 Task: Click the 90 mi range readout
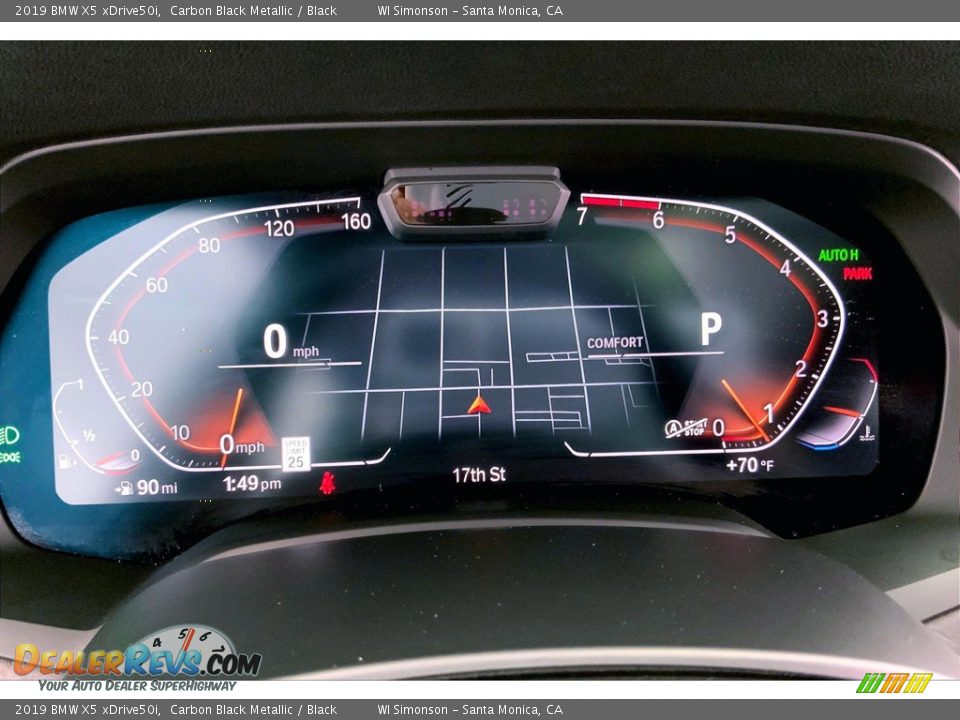(x=157, y=487)
